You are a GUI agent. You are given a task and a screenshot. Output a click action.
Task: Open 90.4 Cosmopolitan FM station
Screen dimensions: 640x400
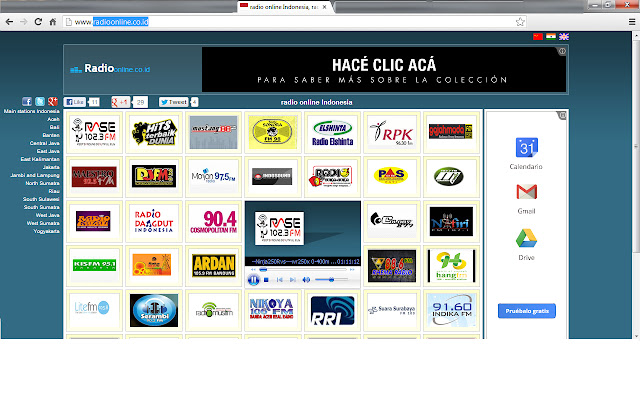pyautogui.click(x=213, y=222)
